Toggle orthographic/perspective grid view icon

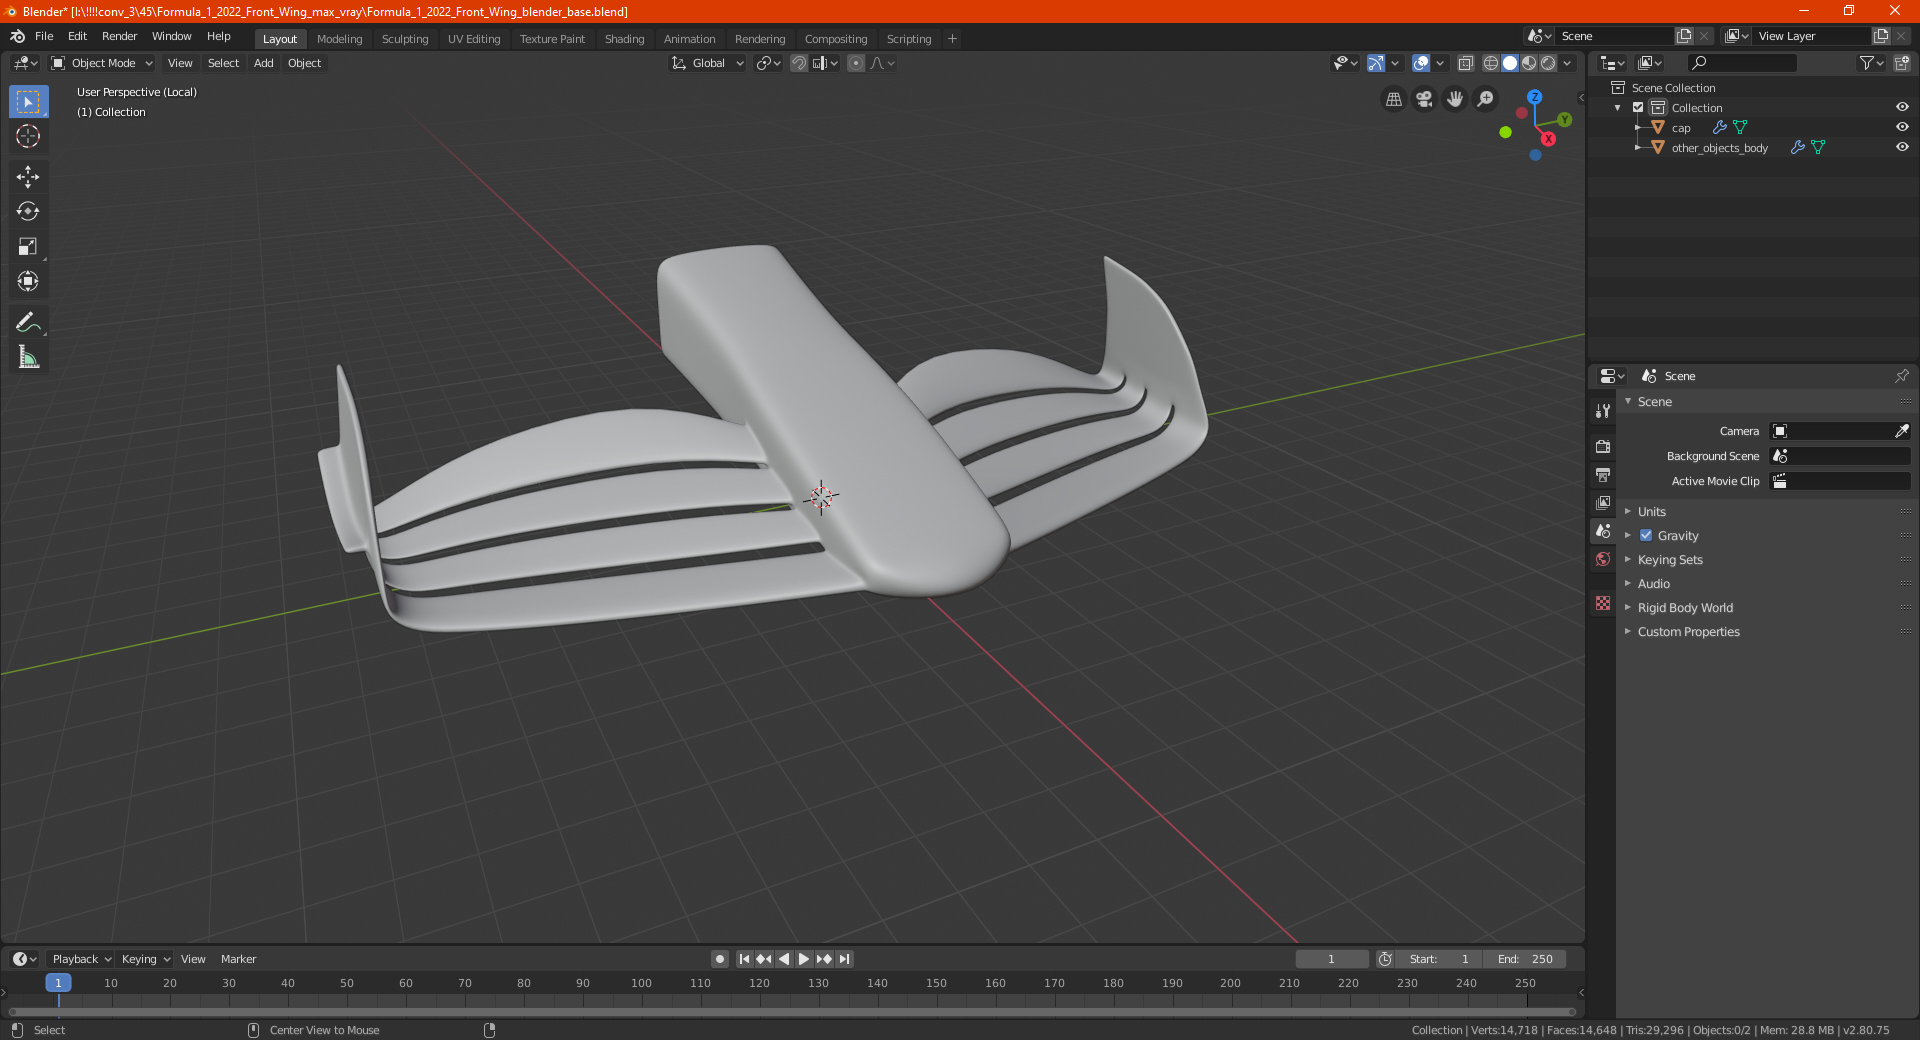tap(1393, 99)
